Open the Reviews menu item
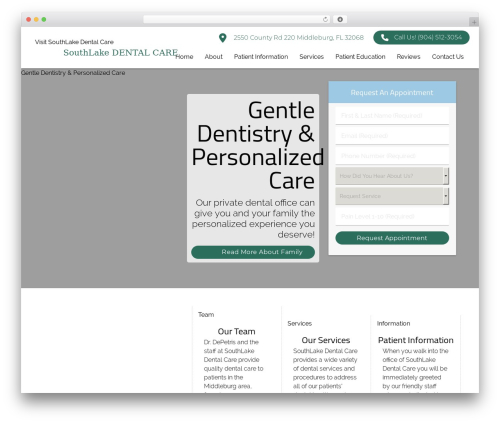This screenshot has height=423, width=500. tap(408, 57)
